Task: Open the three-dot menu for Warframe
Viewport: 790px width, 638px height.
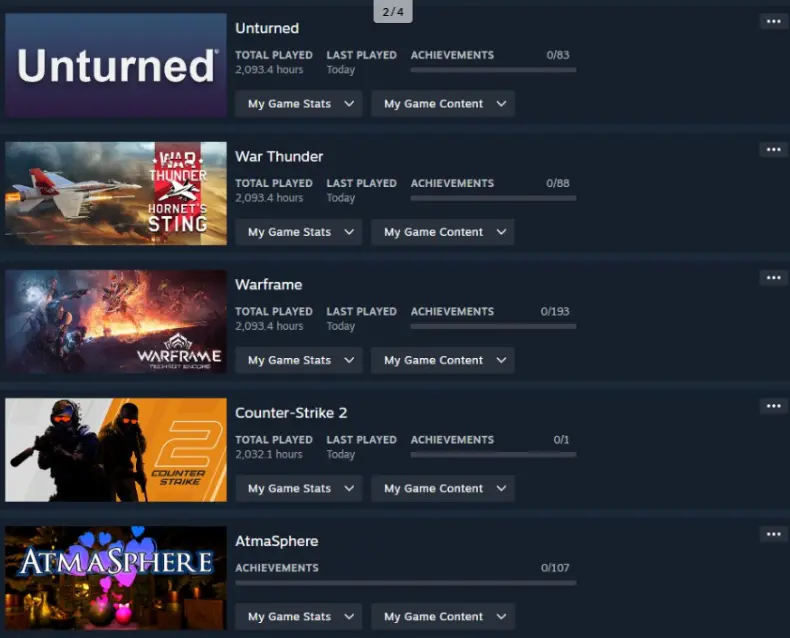Action: pyautogui.click(x=773, y=278)
